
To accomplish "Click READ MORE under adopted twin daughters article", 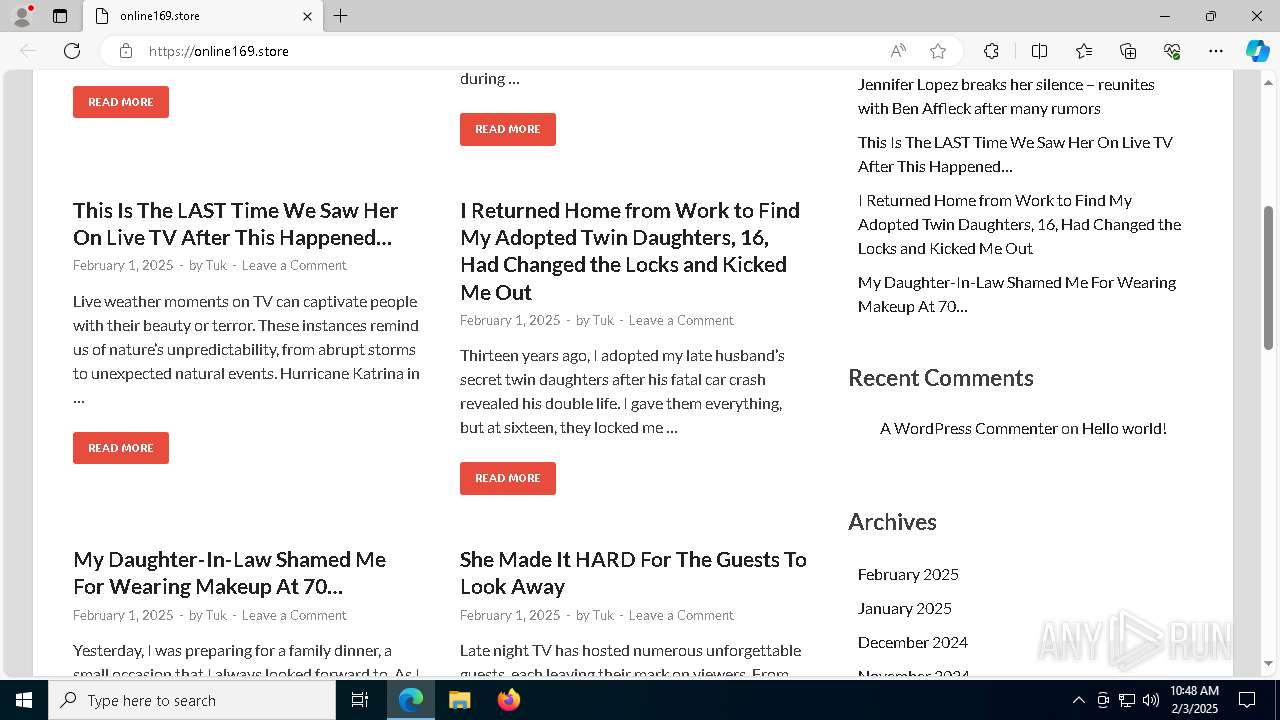I will click(508, 478).
